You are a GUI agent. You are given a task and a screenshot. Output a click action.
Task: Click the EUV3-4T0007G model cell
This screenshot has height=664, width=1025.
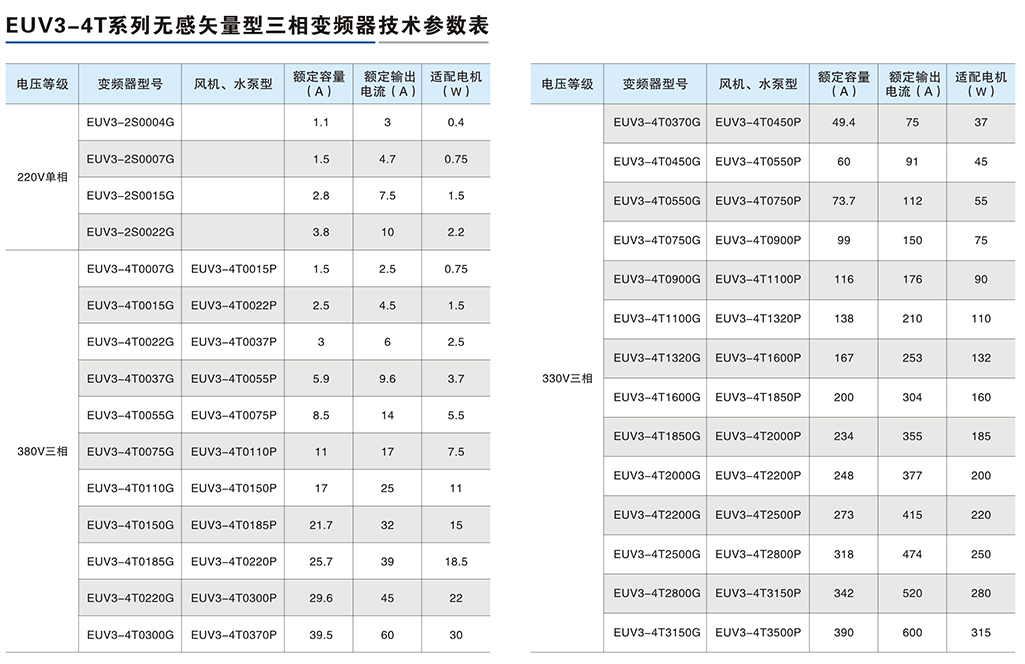pos(129,269)
